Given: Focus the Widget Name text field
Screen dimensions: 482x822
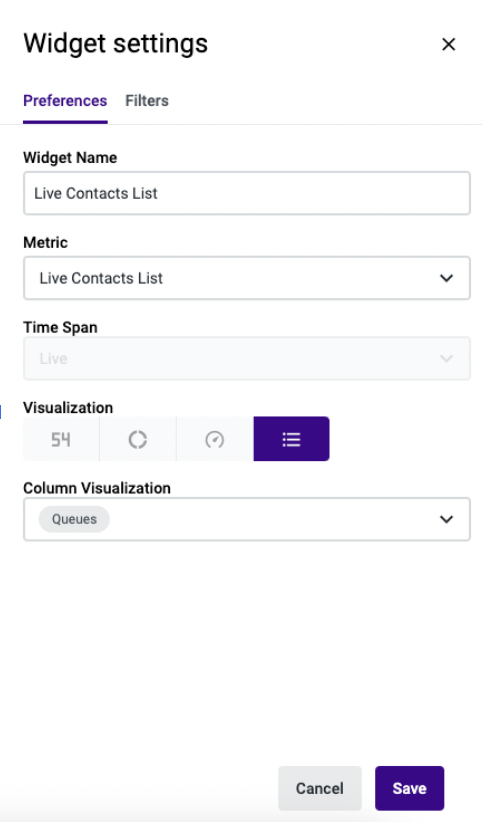Looking at the screenshot, I should pyautogui.click(x=247, y=193).
